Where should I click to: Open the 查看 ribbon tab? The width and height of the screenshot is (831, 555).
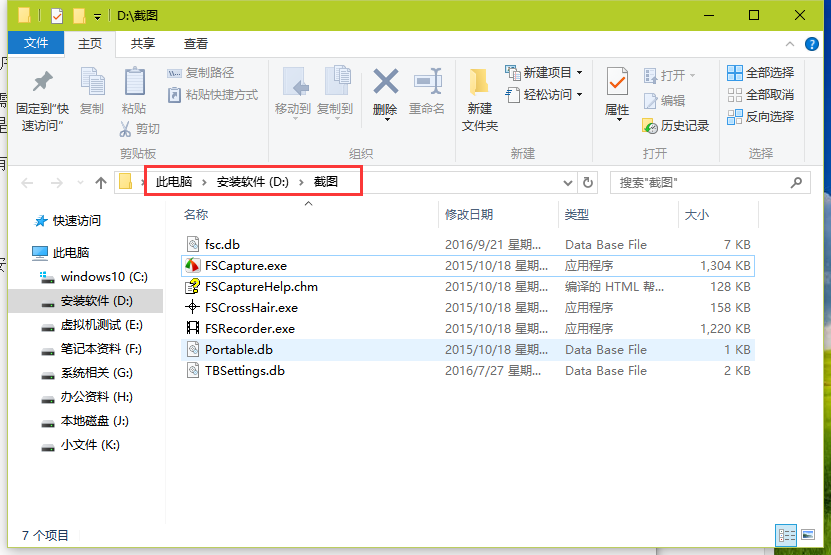[196, 44]
